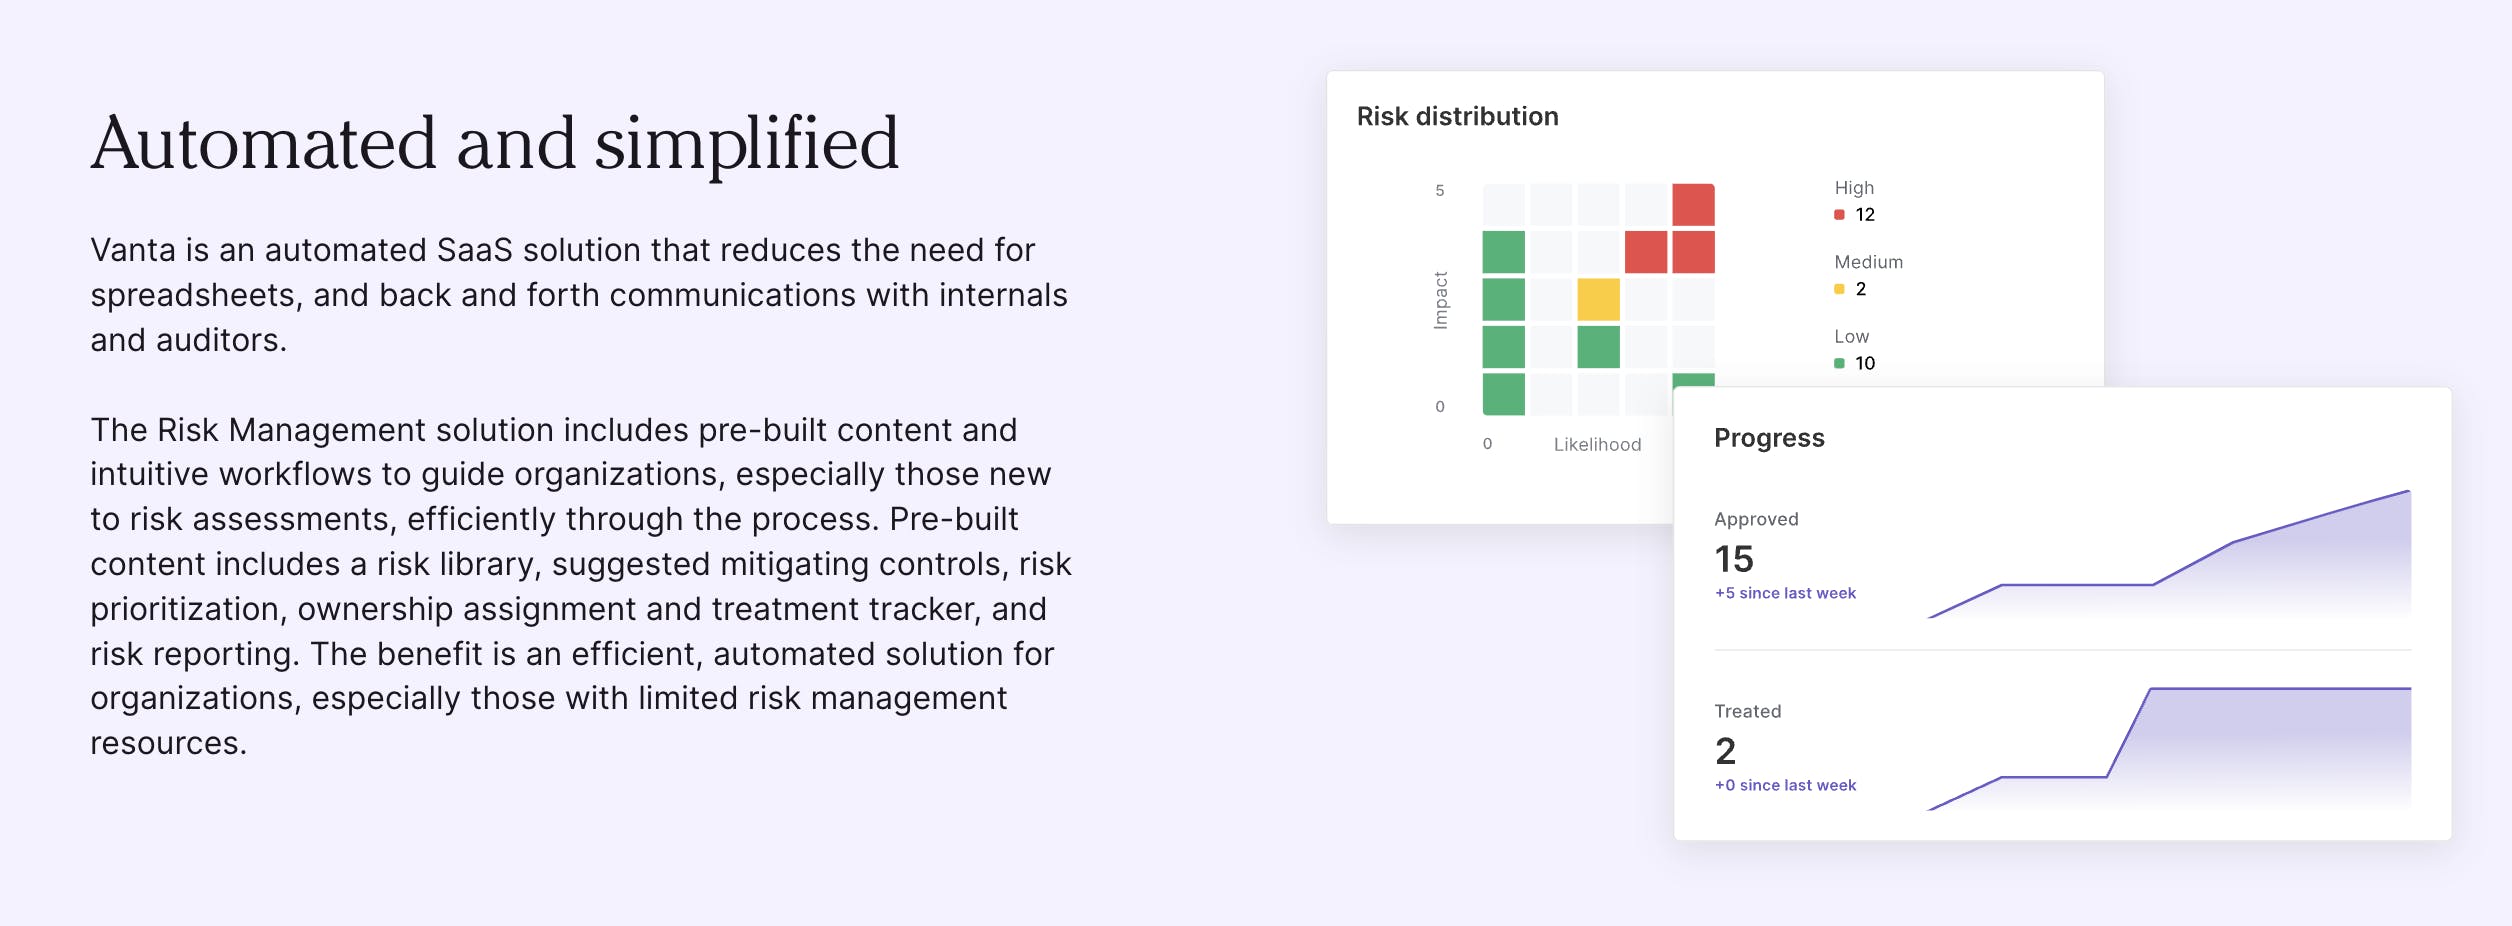This screenshot has width=2512, height=926.
Task: Select the Approved count of 15
Action: 1734,558
